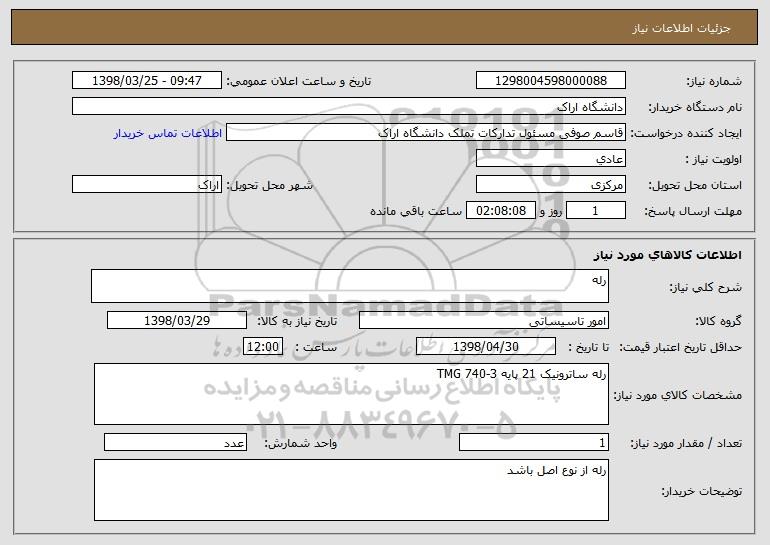Click the text ساعت باقی مانده
The height and width of the screenshot is (545, 770).
[416, 211]
